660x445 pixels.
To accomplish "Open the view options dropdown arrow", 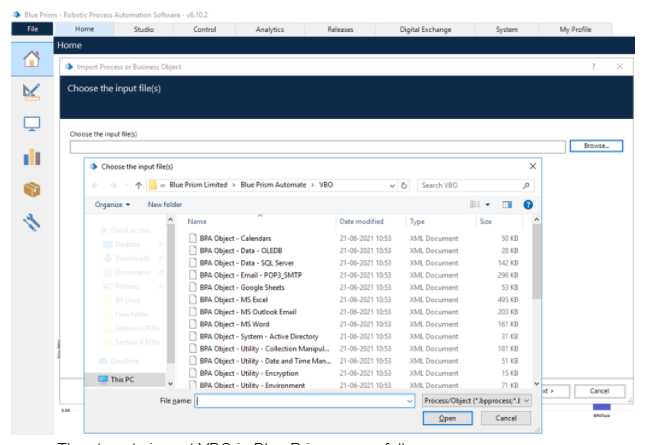I will click(x=487, y=205).
